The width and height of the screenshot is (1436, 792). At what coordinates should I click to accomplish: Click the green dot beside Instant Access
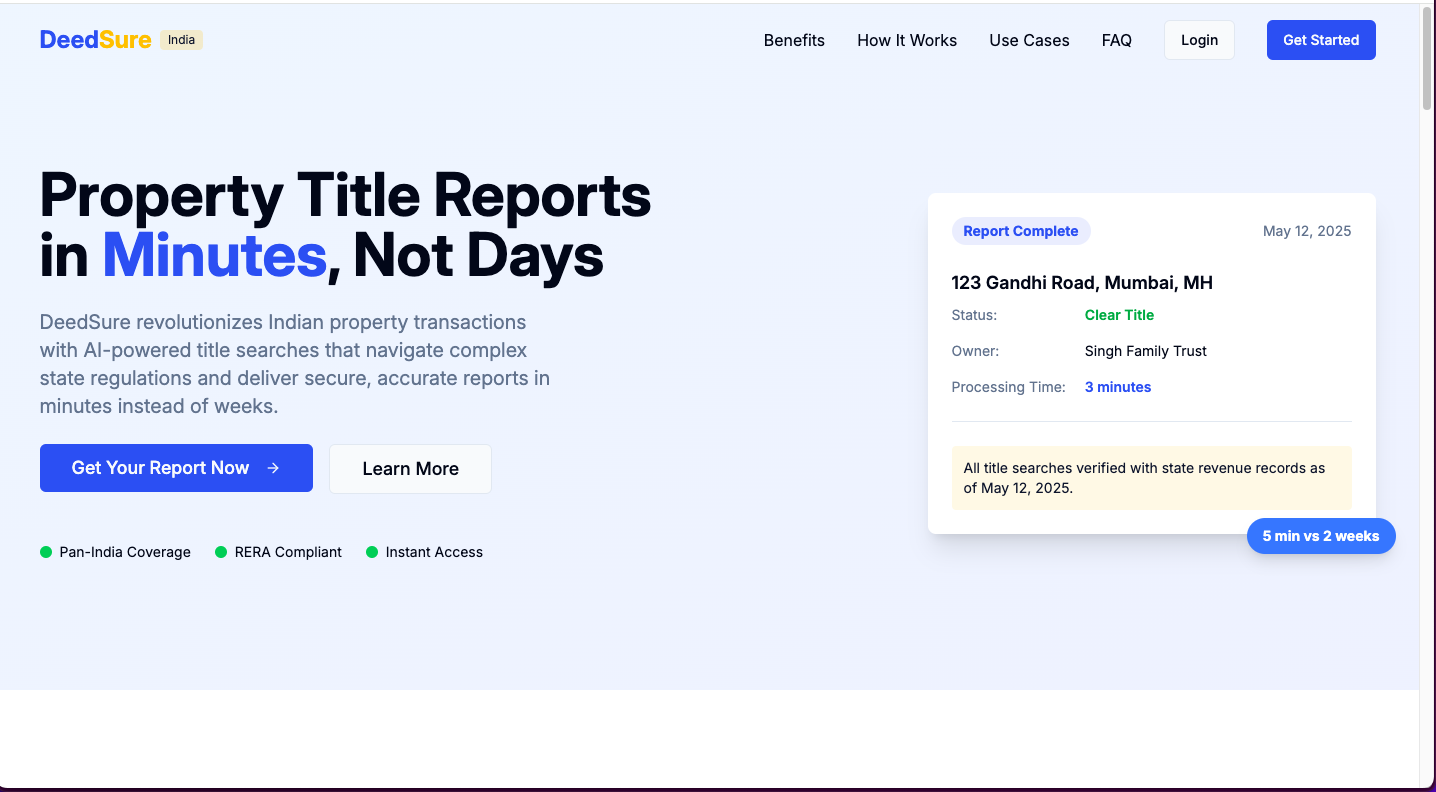372,552
